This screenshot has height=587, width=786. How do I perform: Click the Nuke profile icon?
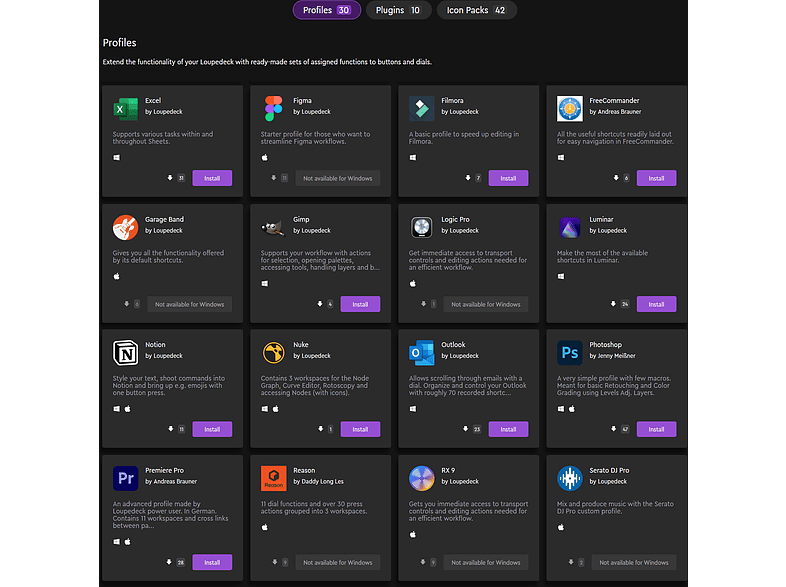point(273,352)
